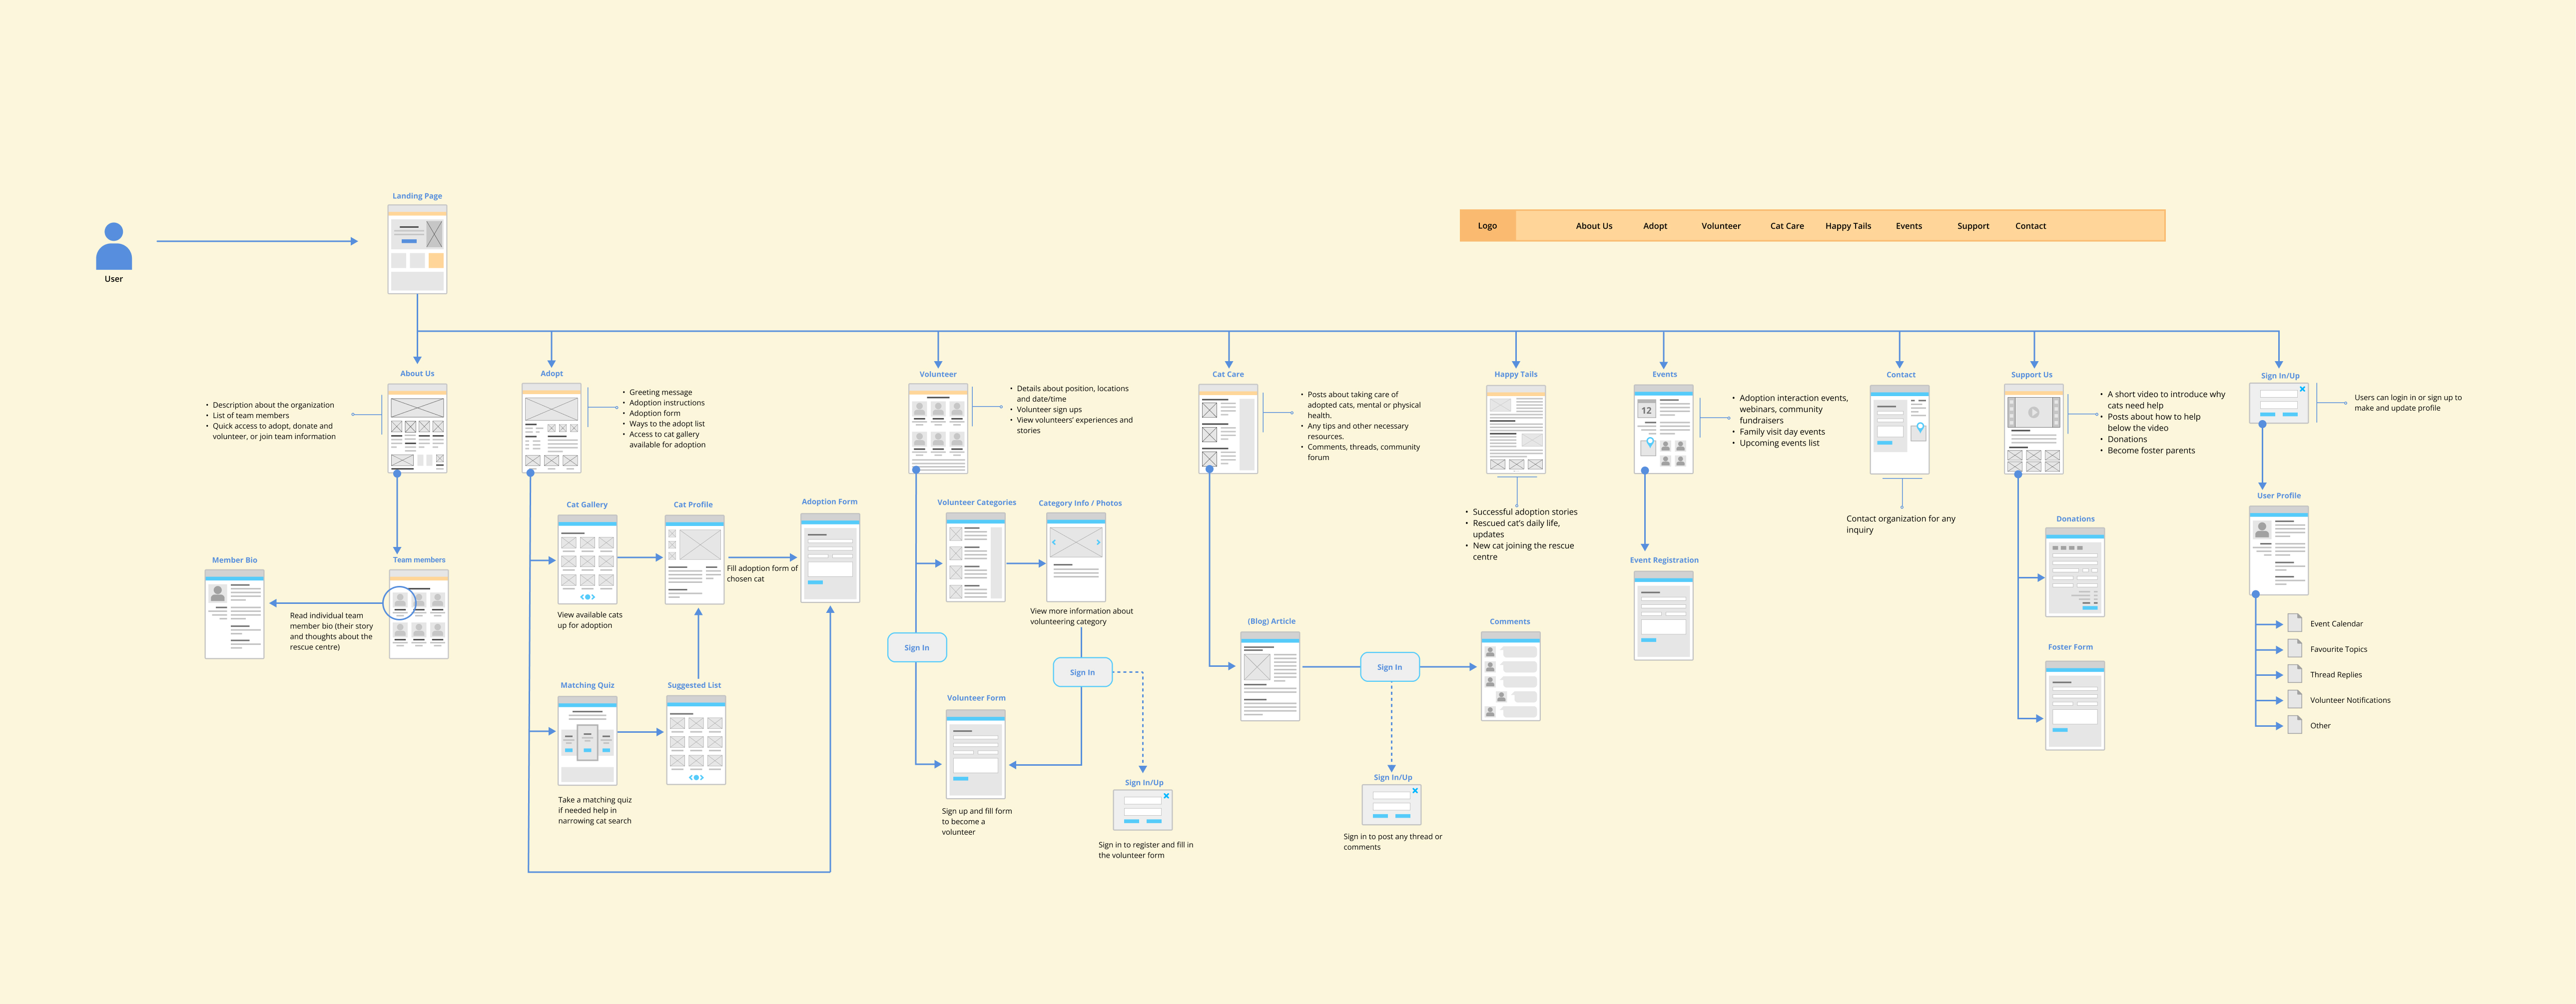Click the Sign In button before Comments
2576x1004 pixels.
point(1390,667)
